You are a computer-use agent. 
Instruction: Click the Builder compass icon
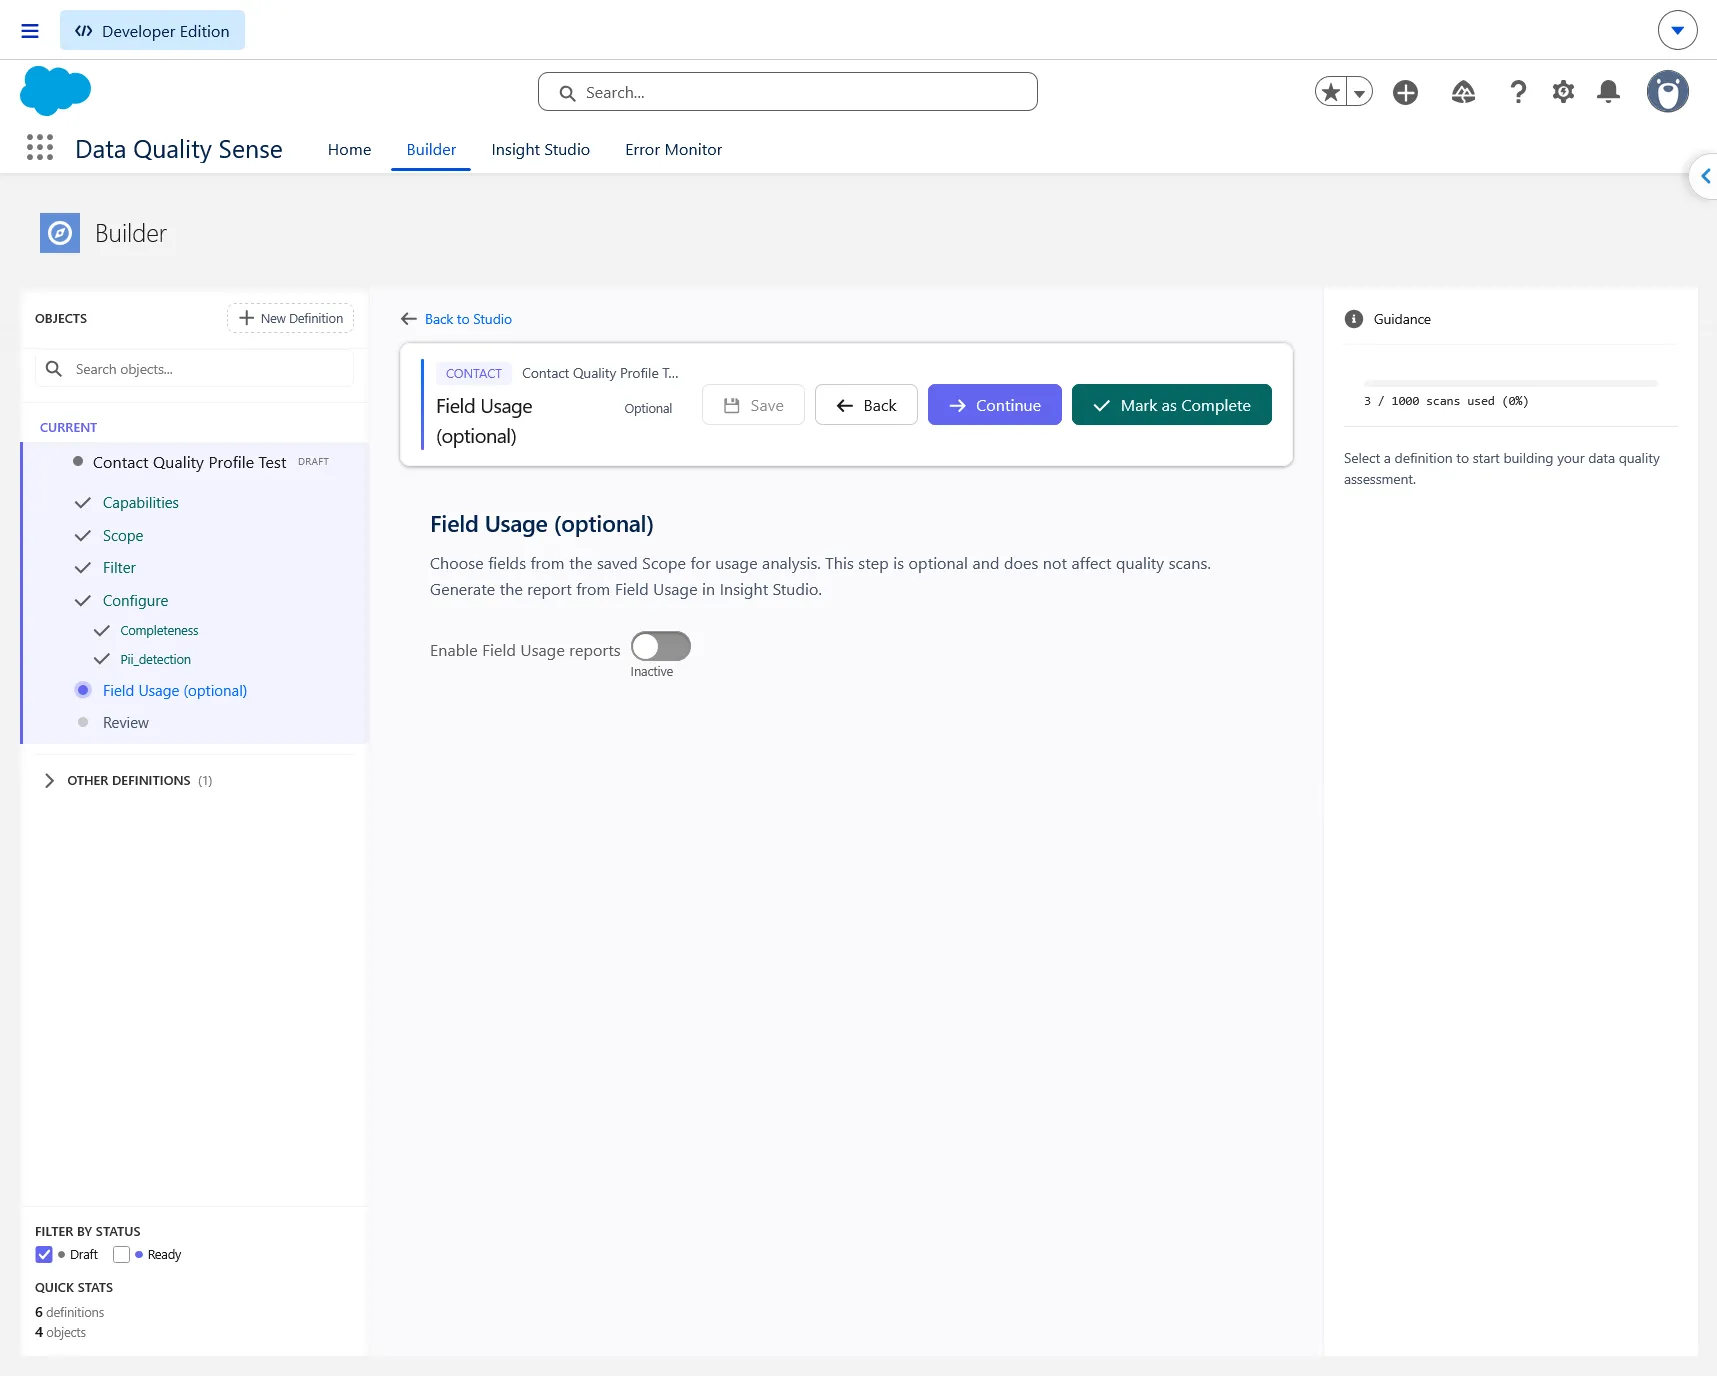click(60, 233)
